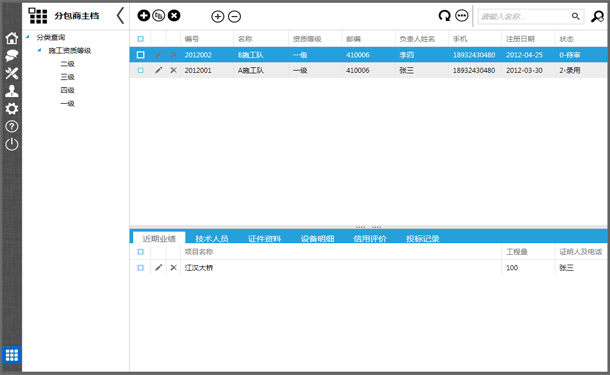Open the user profile sidebar icon
Image resolution: width=610 pixels, height=375 pixels.
12,91
